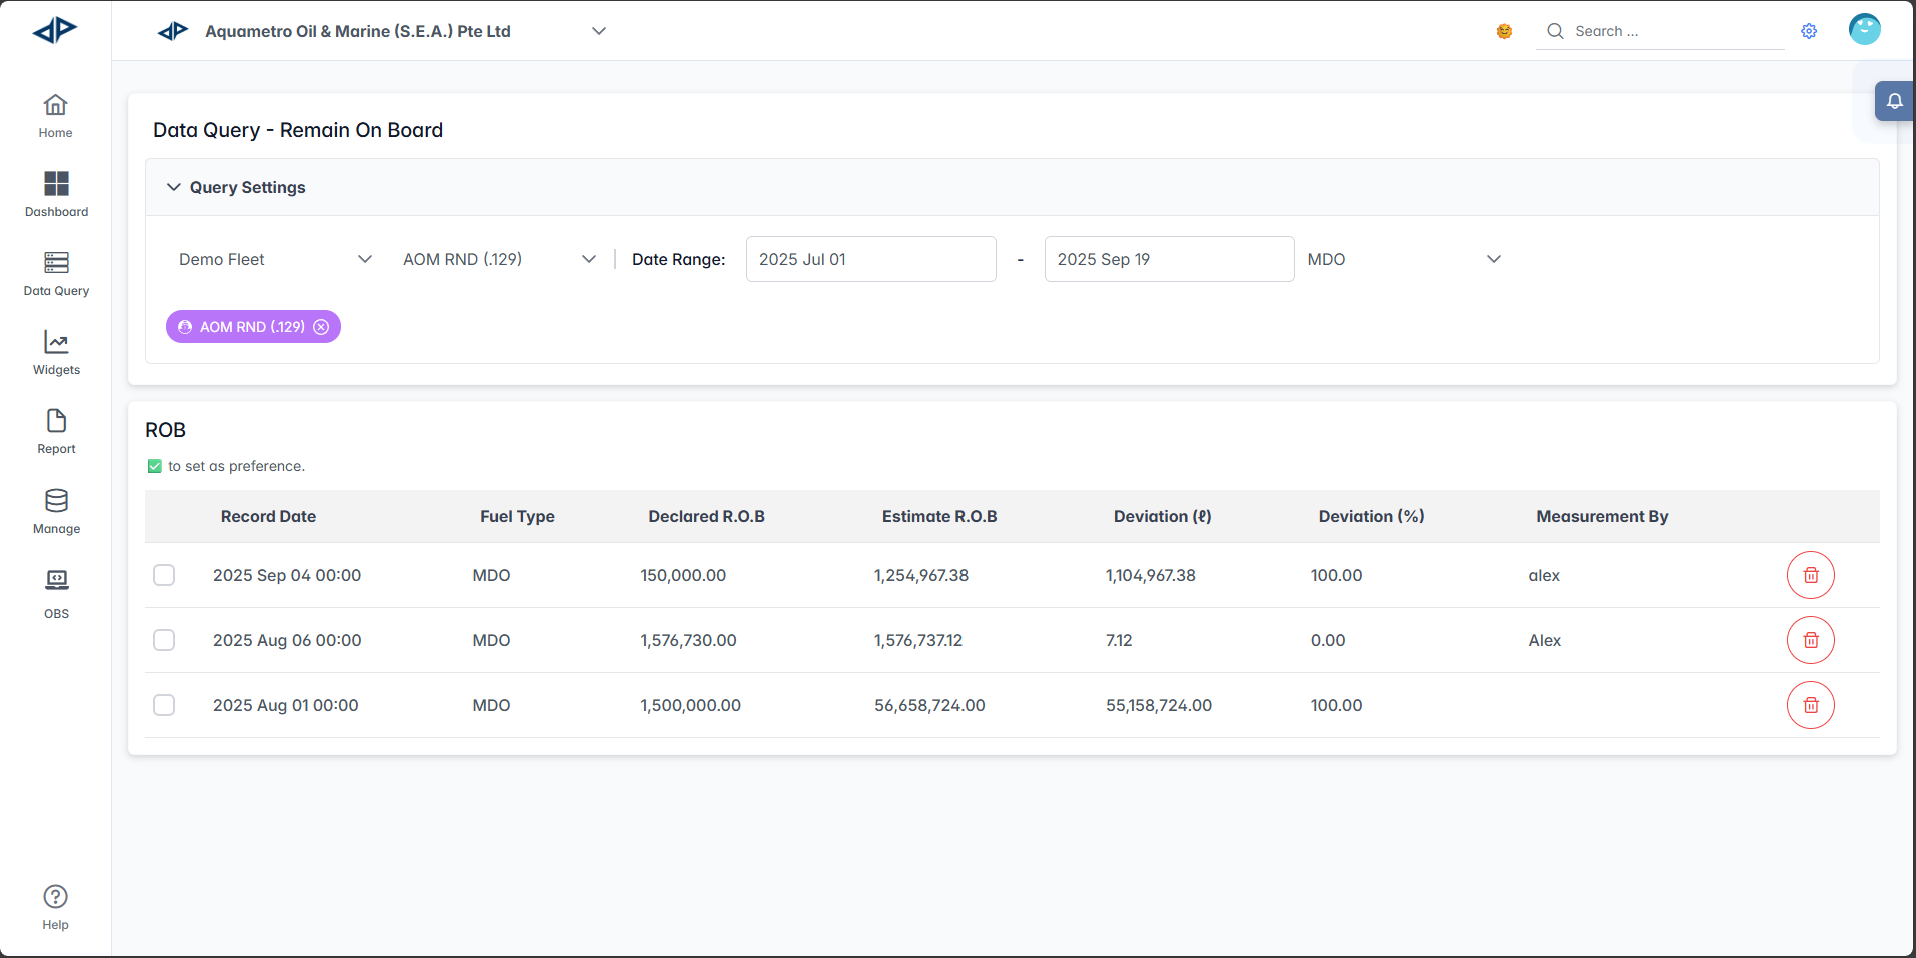Click the notification bell icon

click(x=1894, y=101)
